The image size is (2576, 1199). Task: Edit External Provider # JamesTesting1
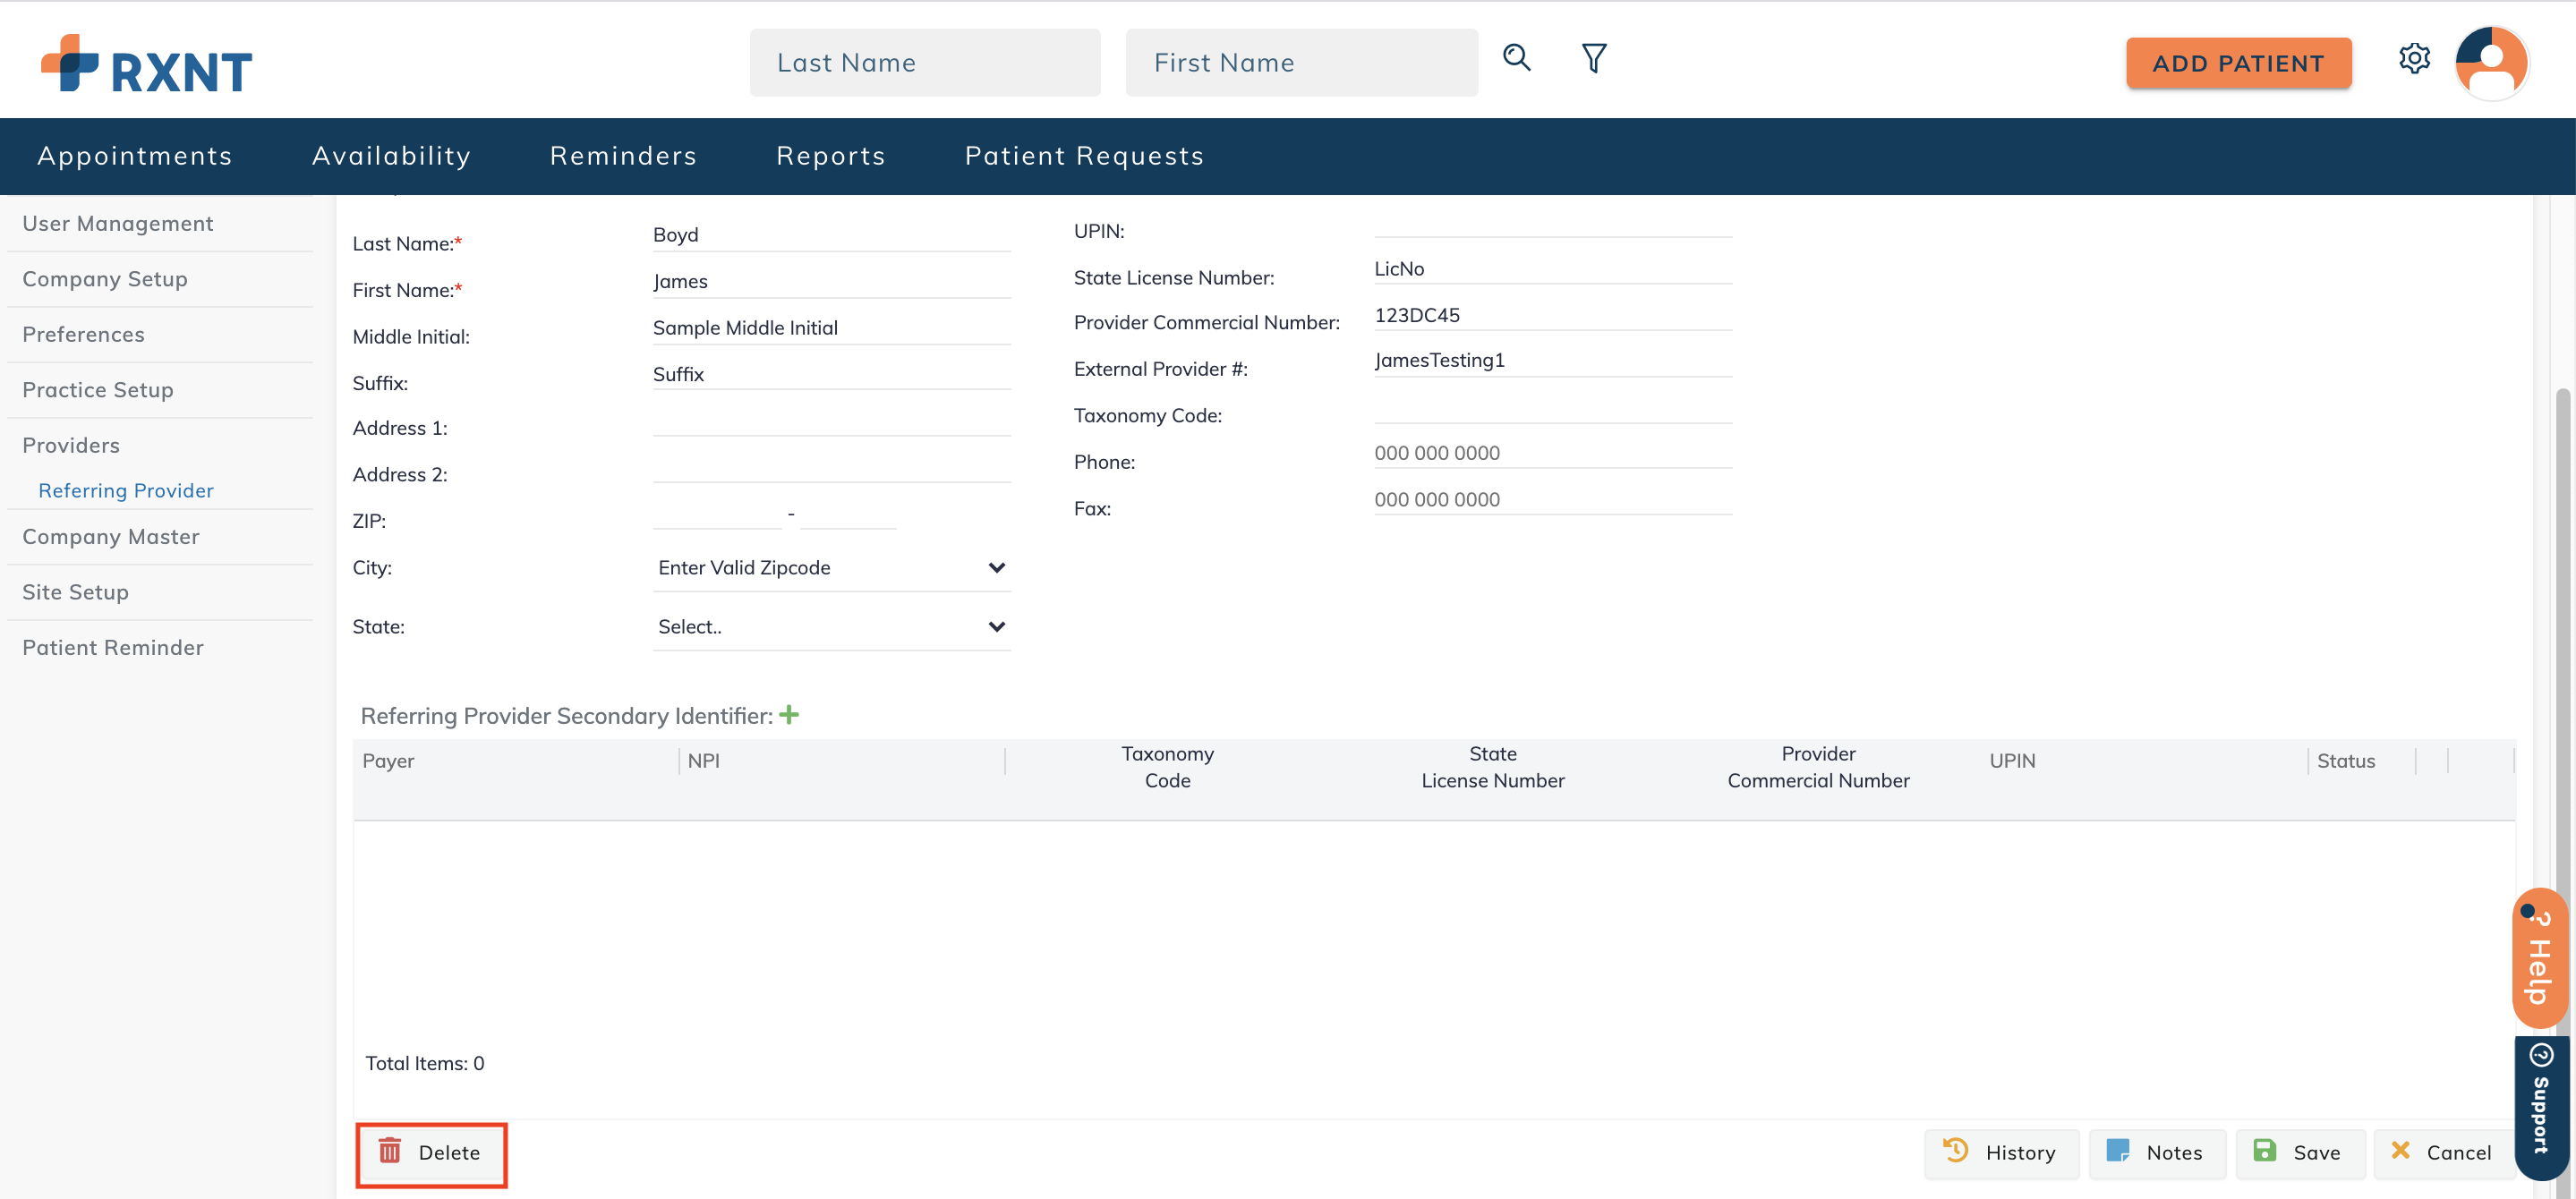pyautogui.click(x=1553, y=361)
